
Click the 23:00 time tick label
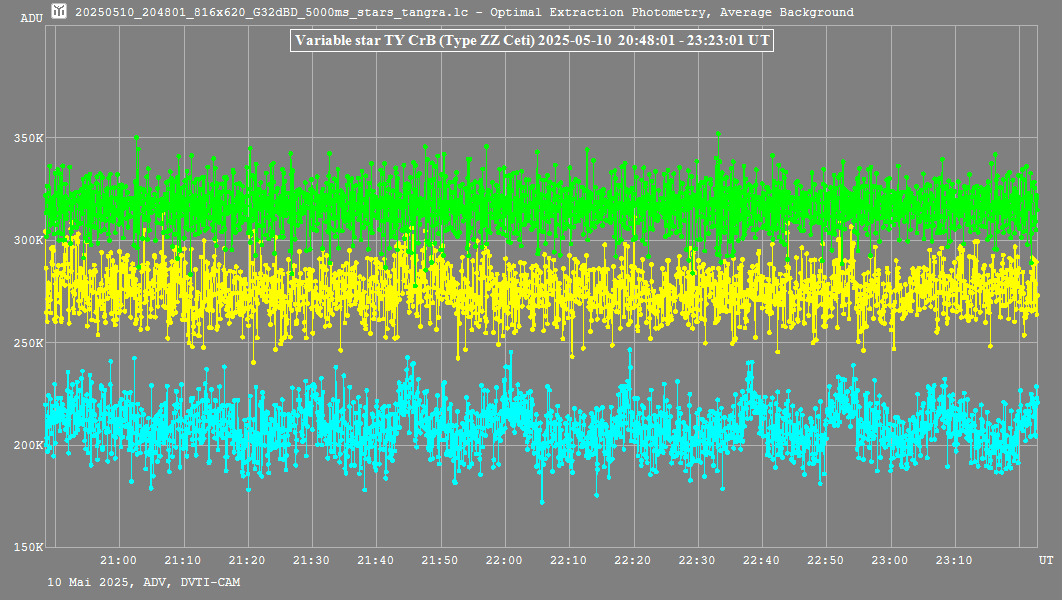point(889,560)
